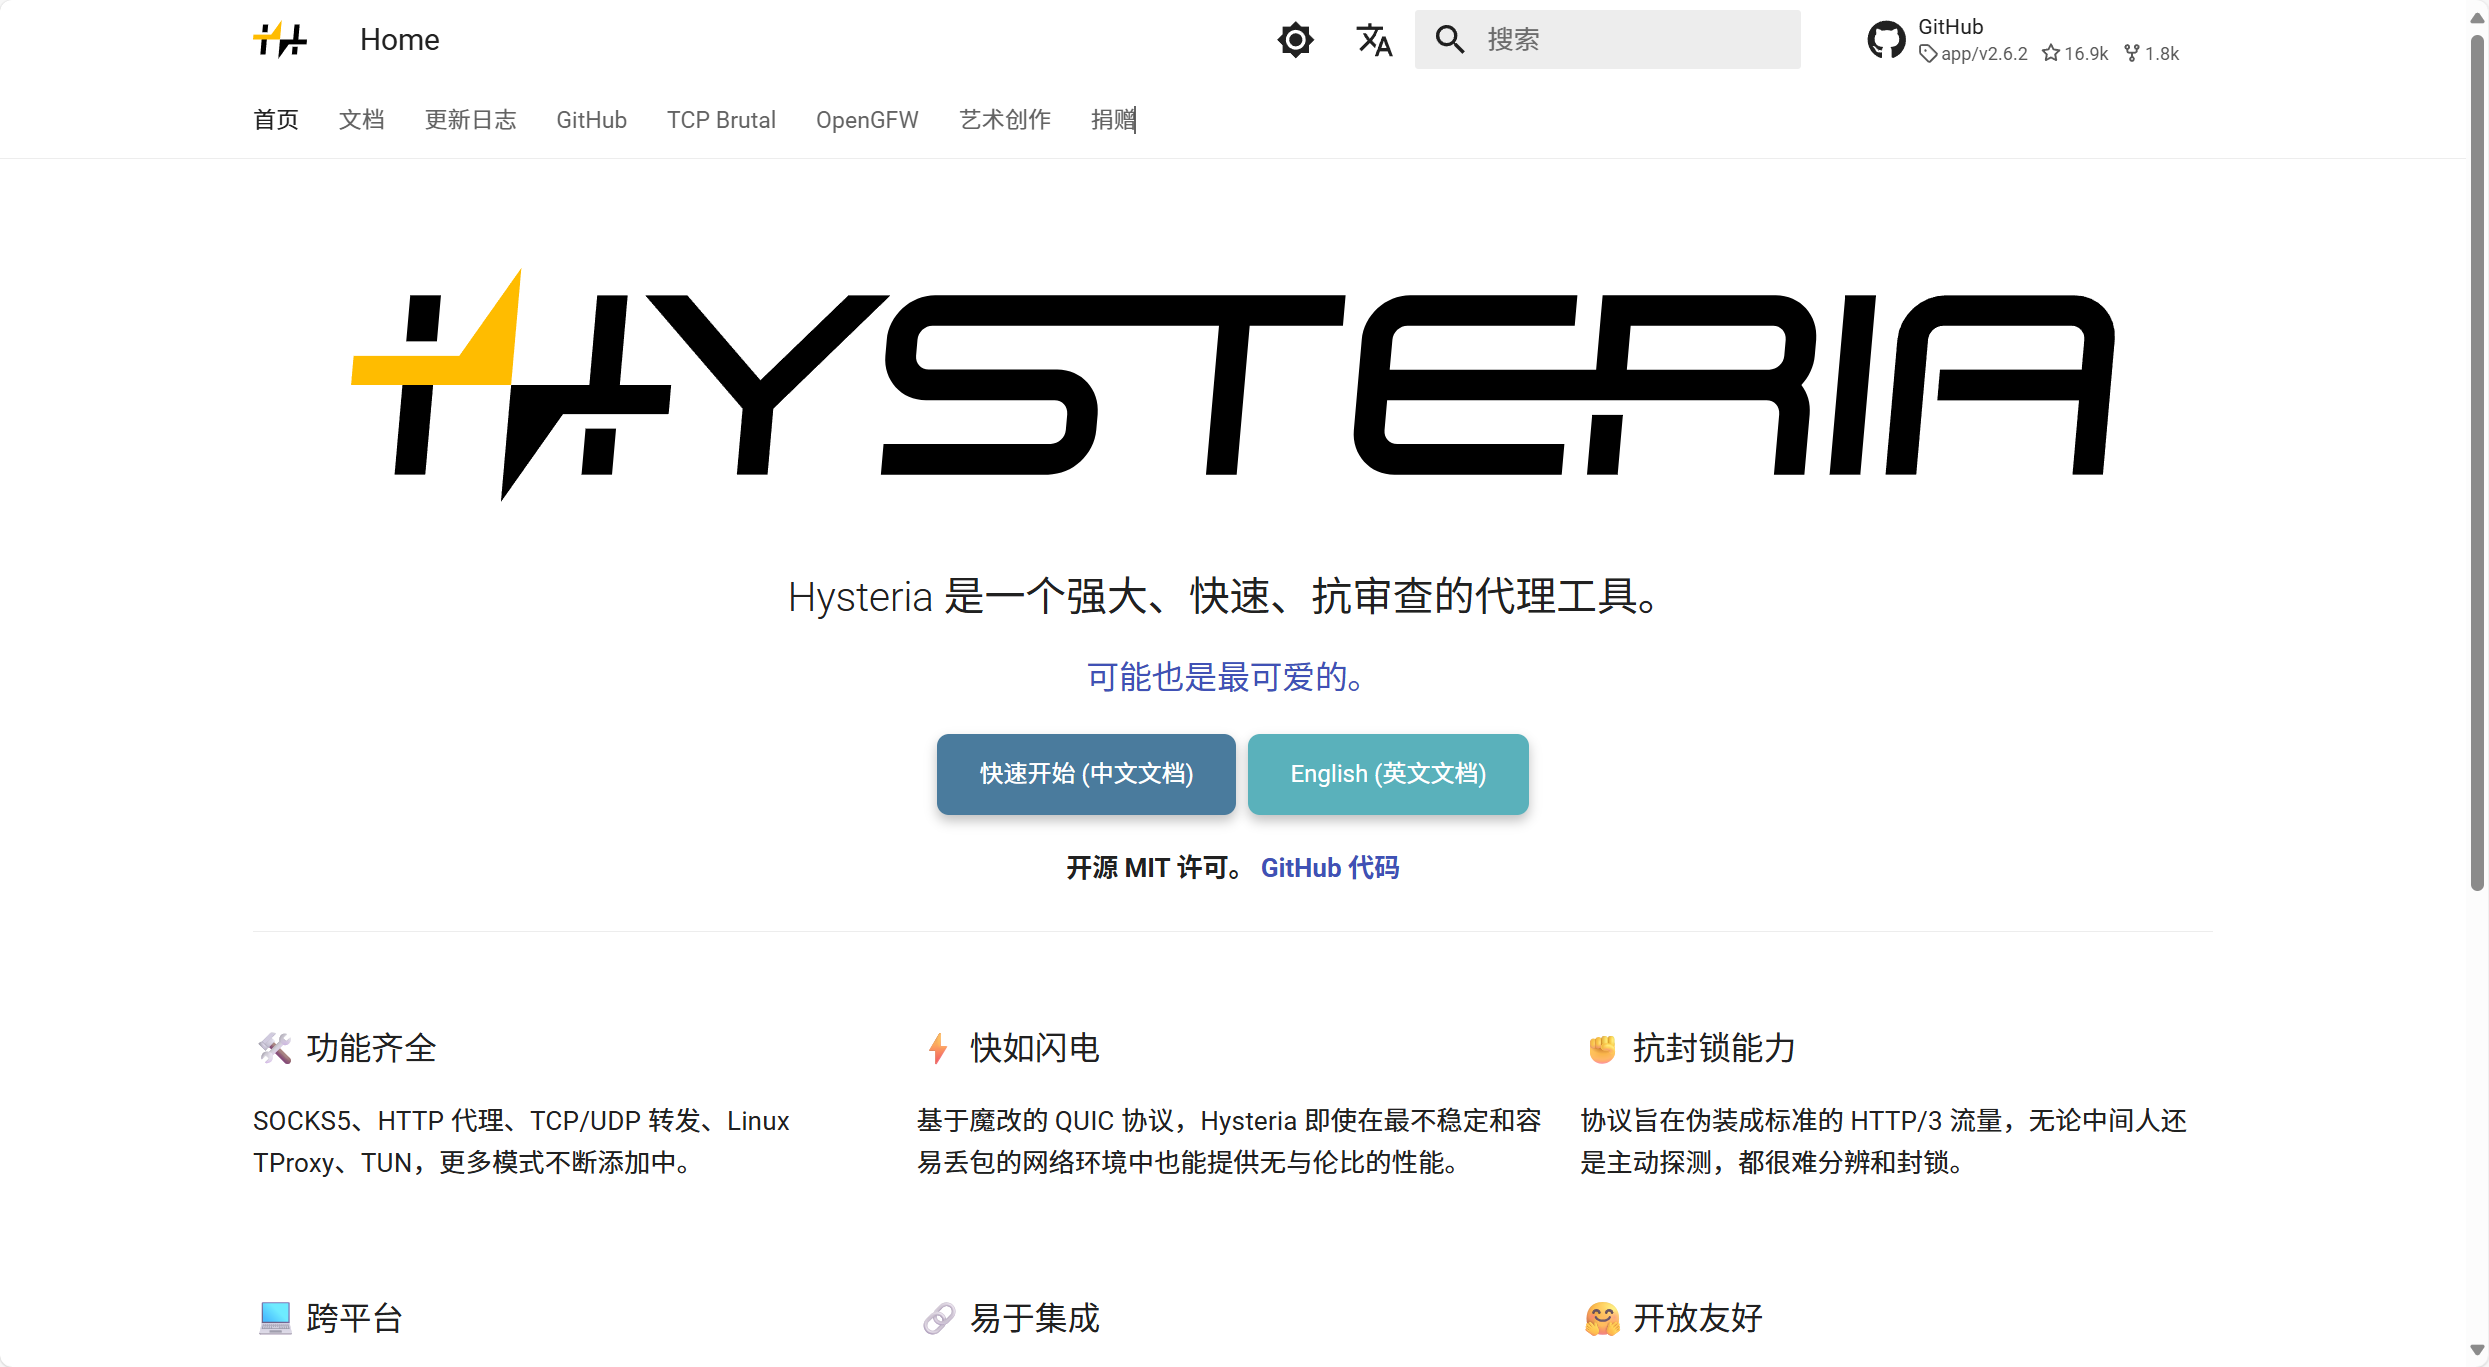Click the scrollbar down arrow
The height and width of the screenshot is (1367, 2489).
coord(2477,1349)
